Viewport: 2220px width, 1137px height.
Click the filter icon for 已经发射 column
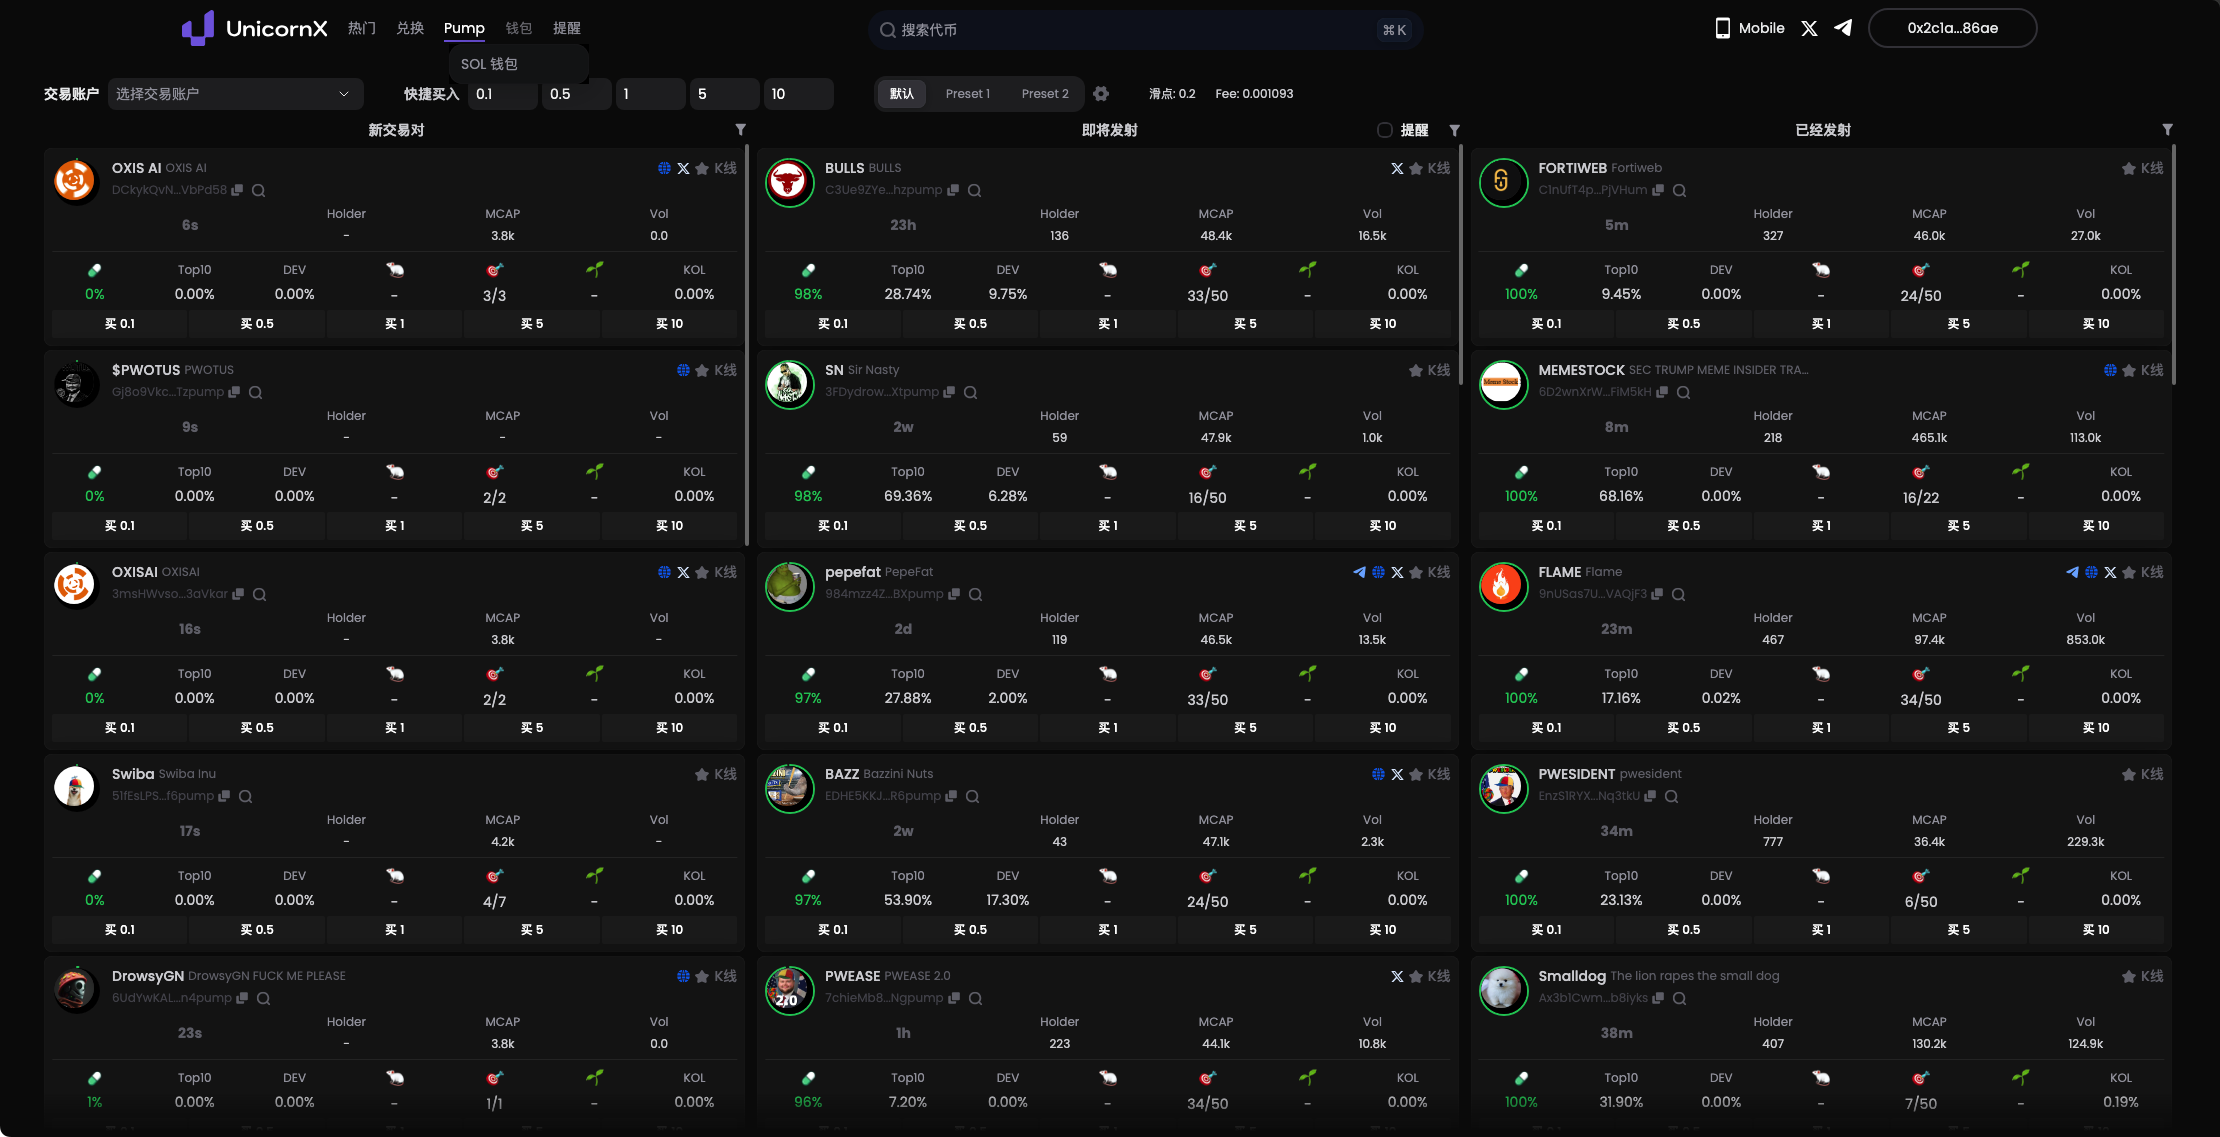point(2167,130)
